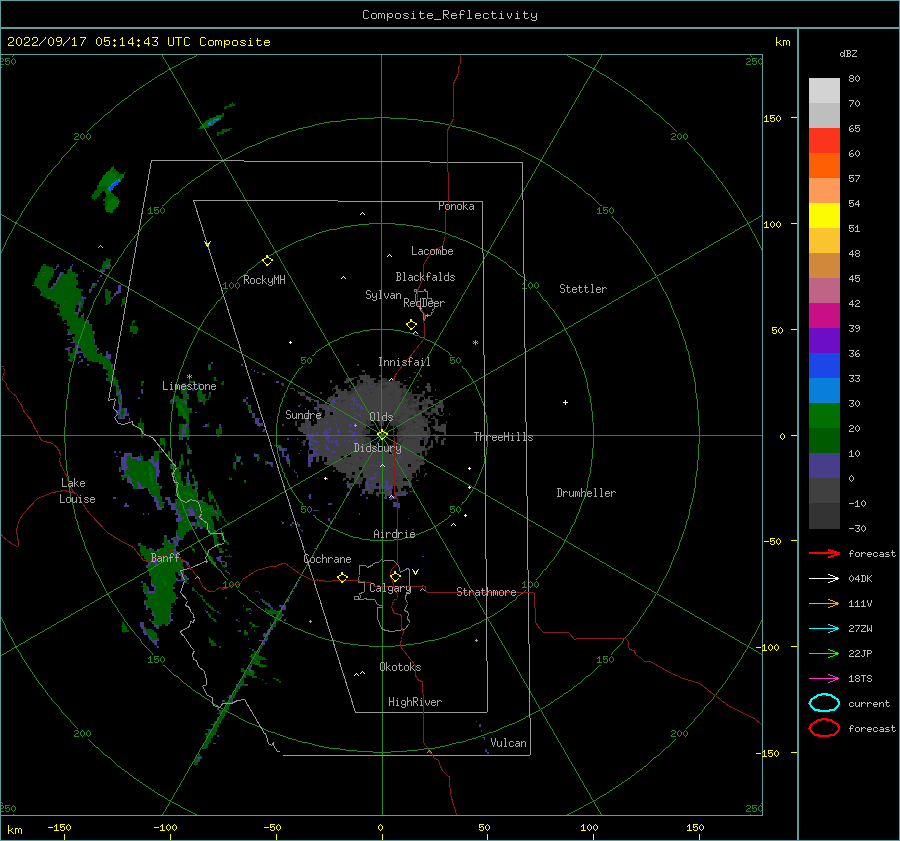900x841 pixels.
Task: Click the Sylvan label
Action: point(383,295)
